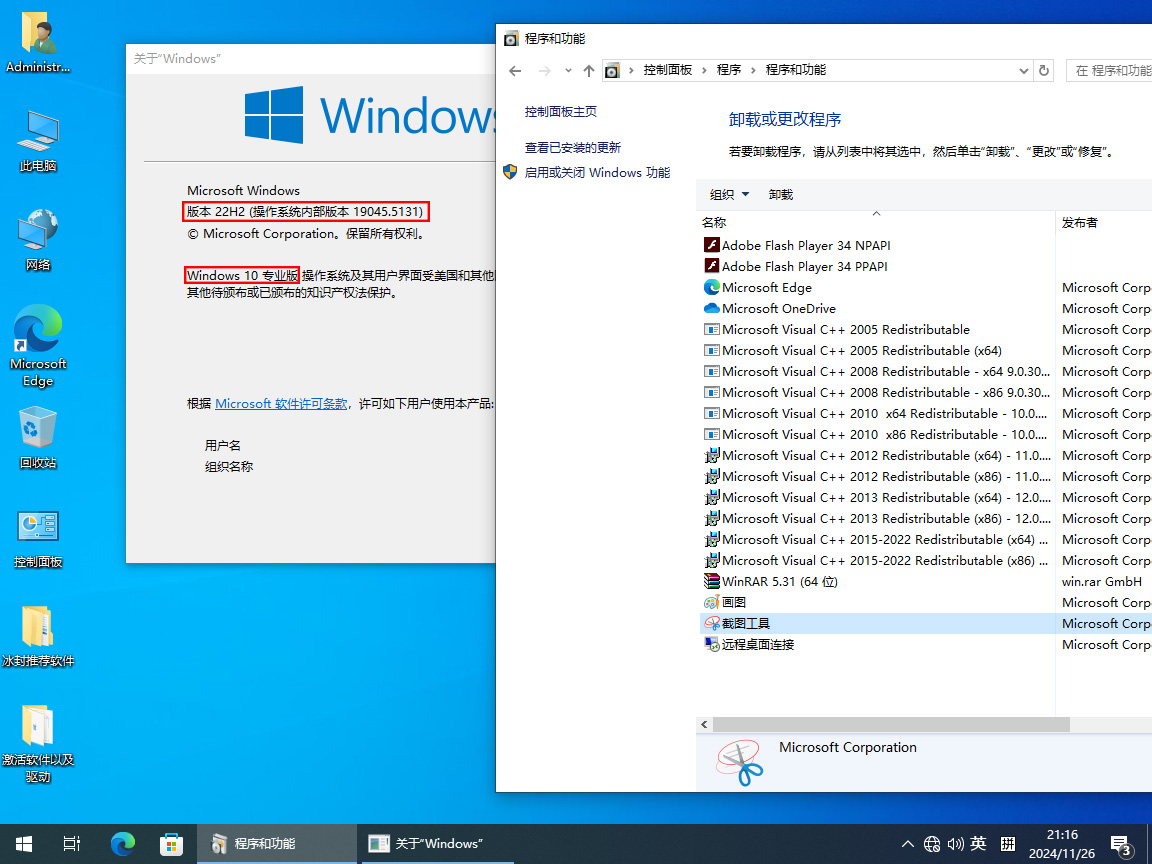Click the taskbar clock showing 21:16
The height and width of the screenshot is (864, 1152).
point(1062,843)
